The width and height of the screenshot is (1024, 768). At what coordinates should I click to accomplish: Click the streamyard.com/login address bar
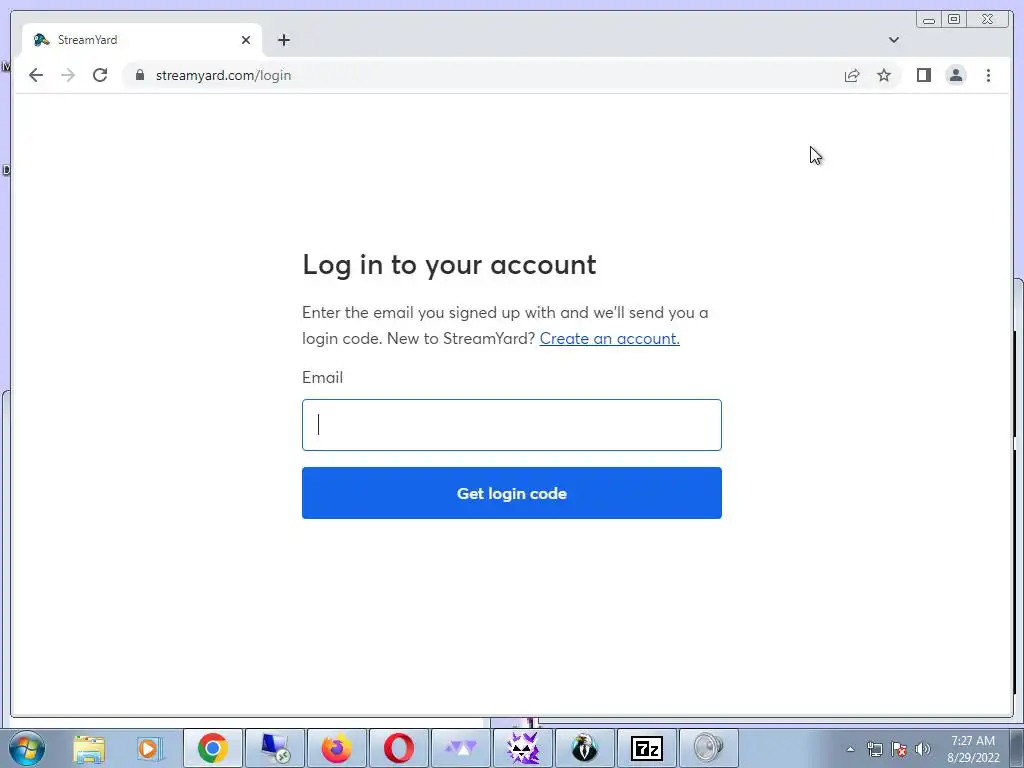point(484,75)
